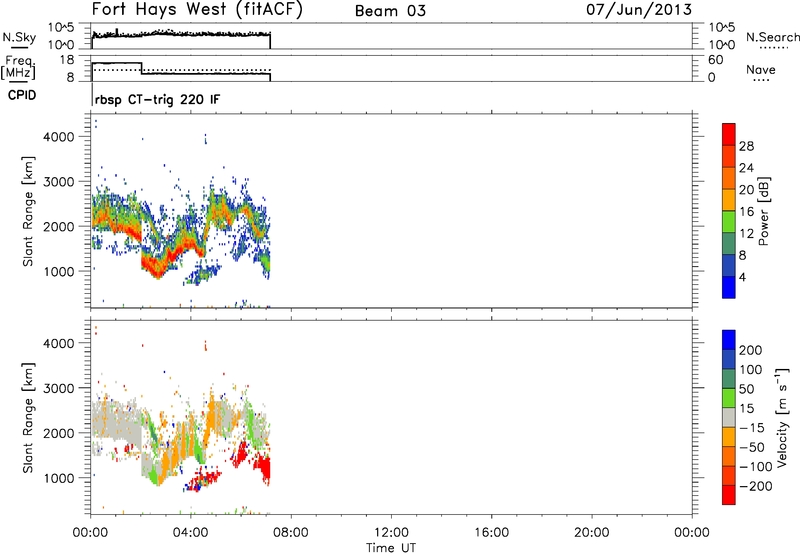Click the "rbsp CT-trig 220 IF" text
The height and width of the screenshot is (554, 800).
click(x=158, y=99)
